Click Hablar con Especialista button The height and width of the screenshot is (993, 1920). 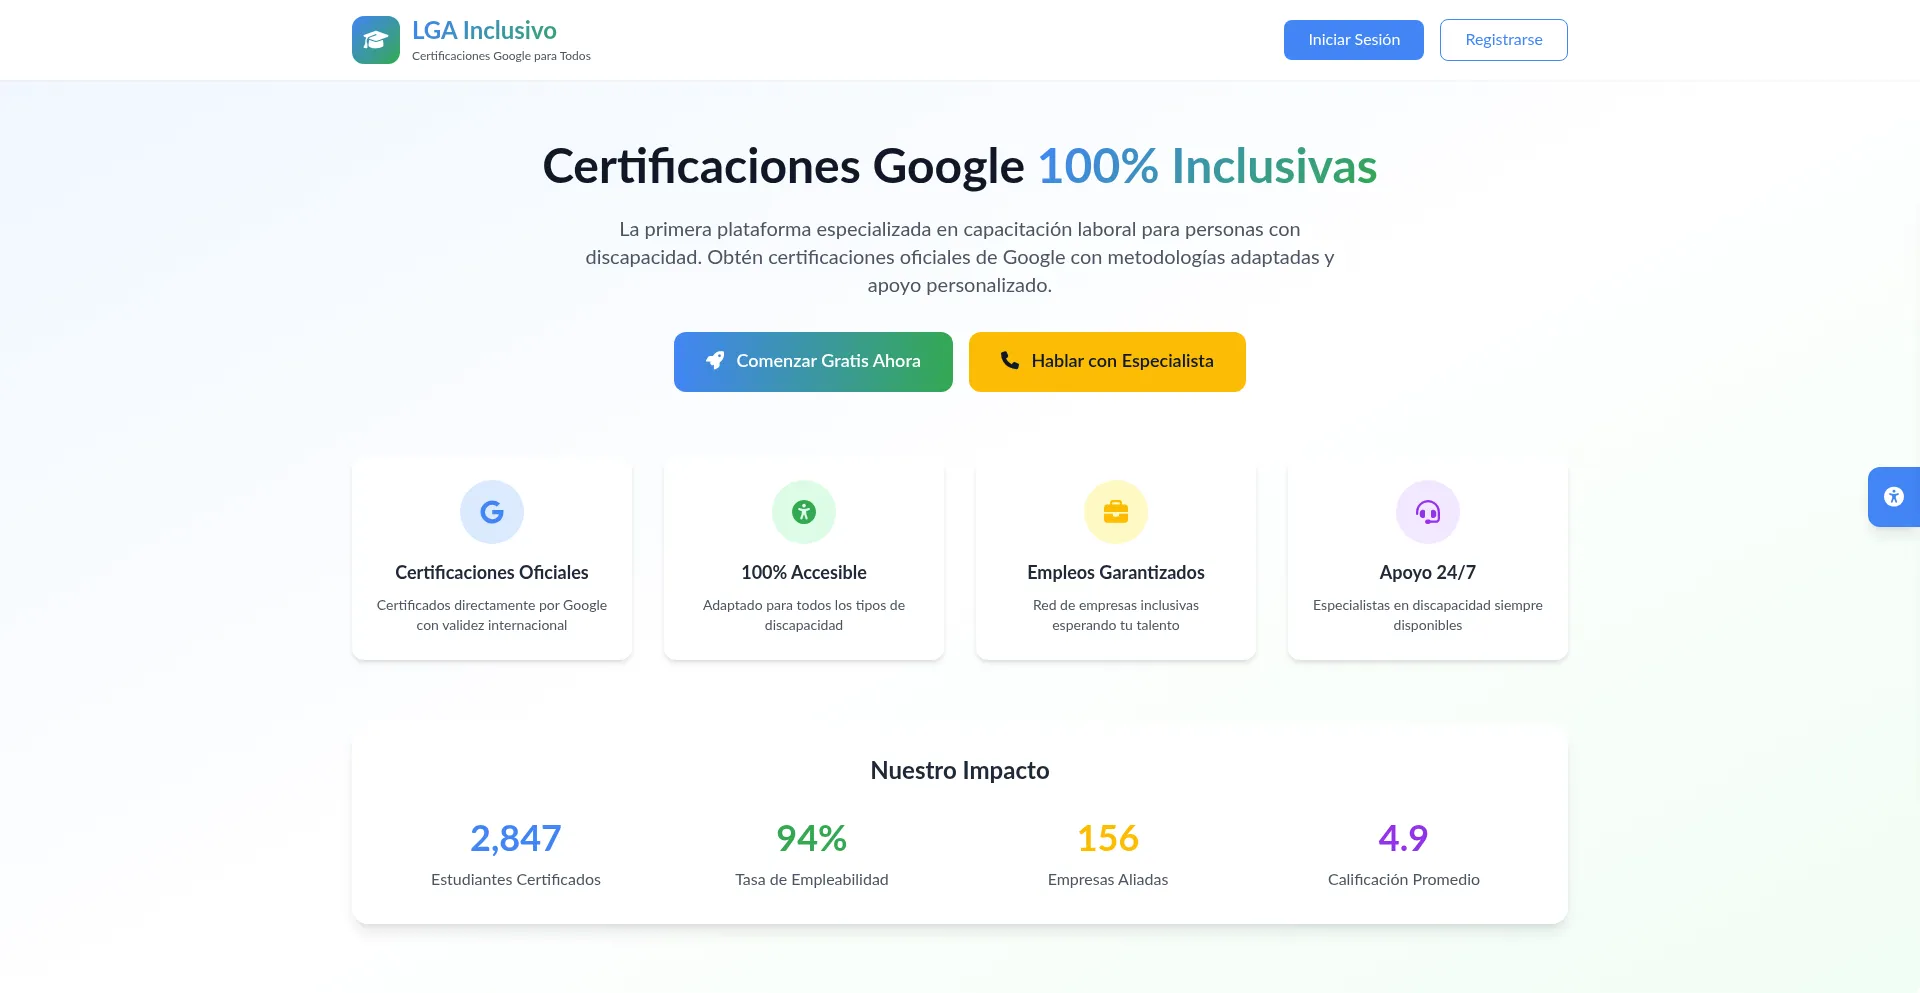click(x=1107, y=362)
